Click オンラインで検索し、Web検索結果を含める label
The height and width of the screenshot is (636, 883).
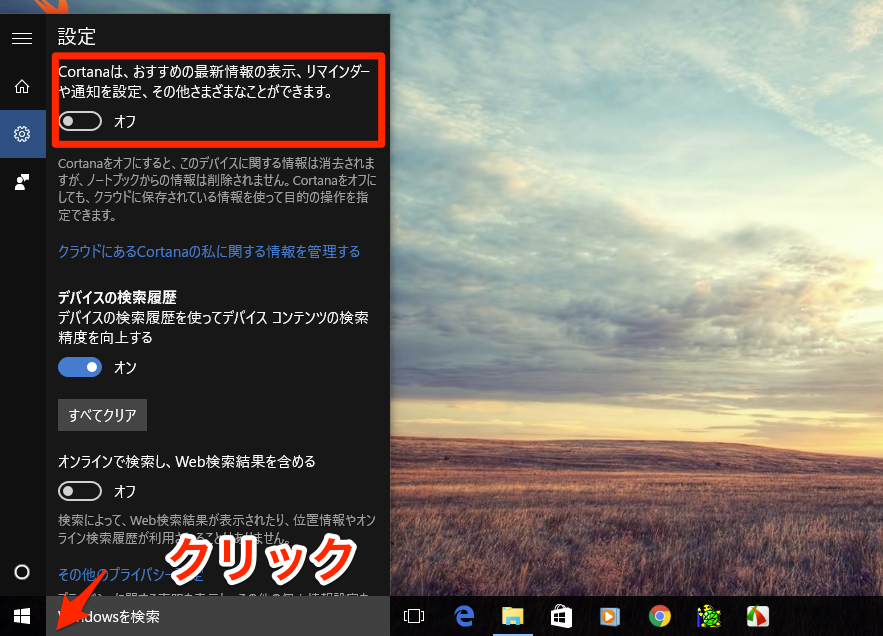tap(186, 461)
